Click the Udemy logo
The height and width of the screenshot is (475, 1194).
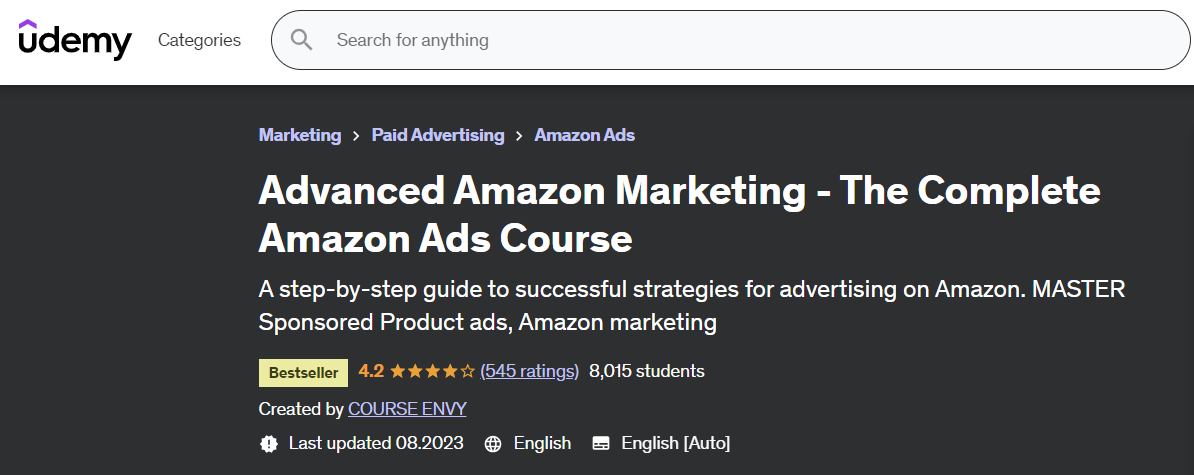(x=75, y=40)
